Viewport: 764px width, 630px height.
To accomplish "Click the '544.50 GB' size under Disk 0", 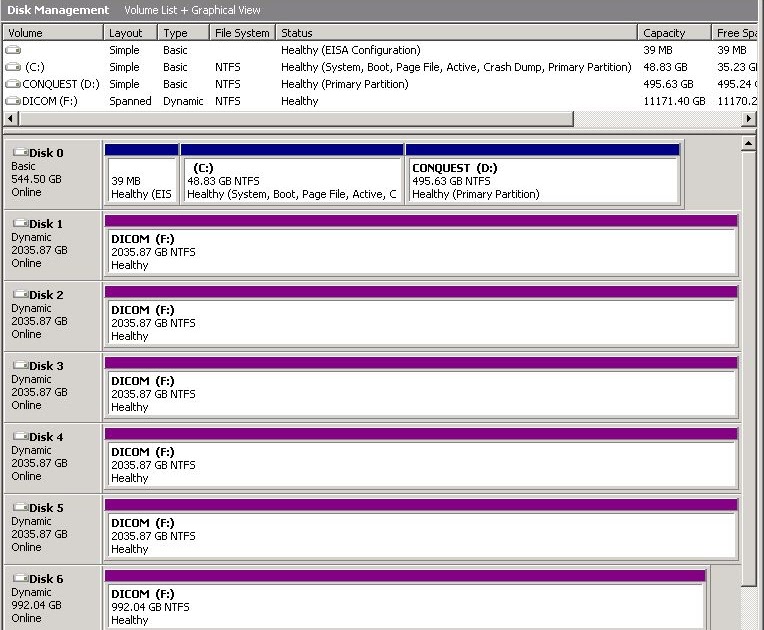I will [x=37, y=179].
